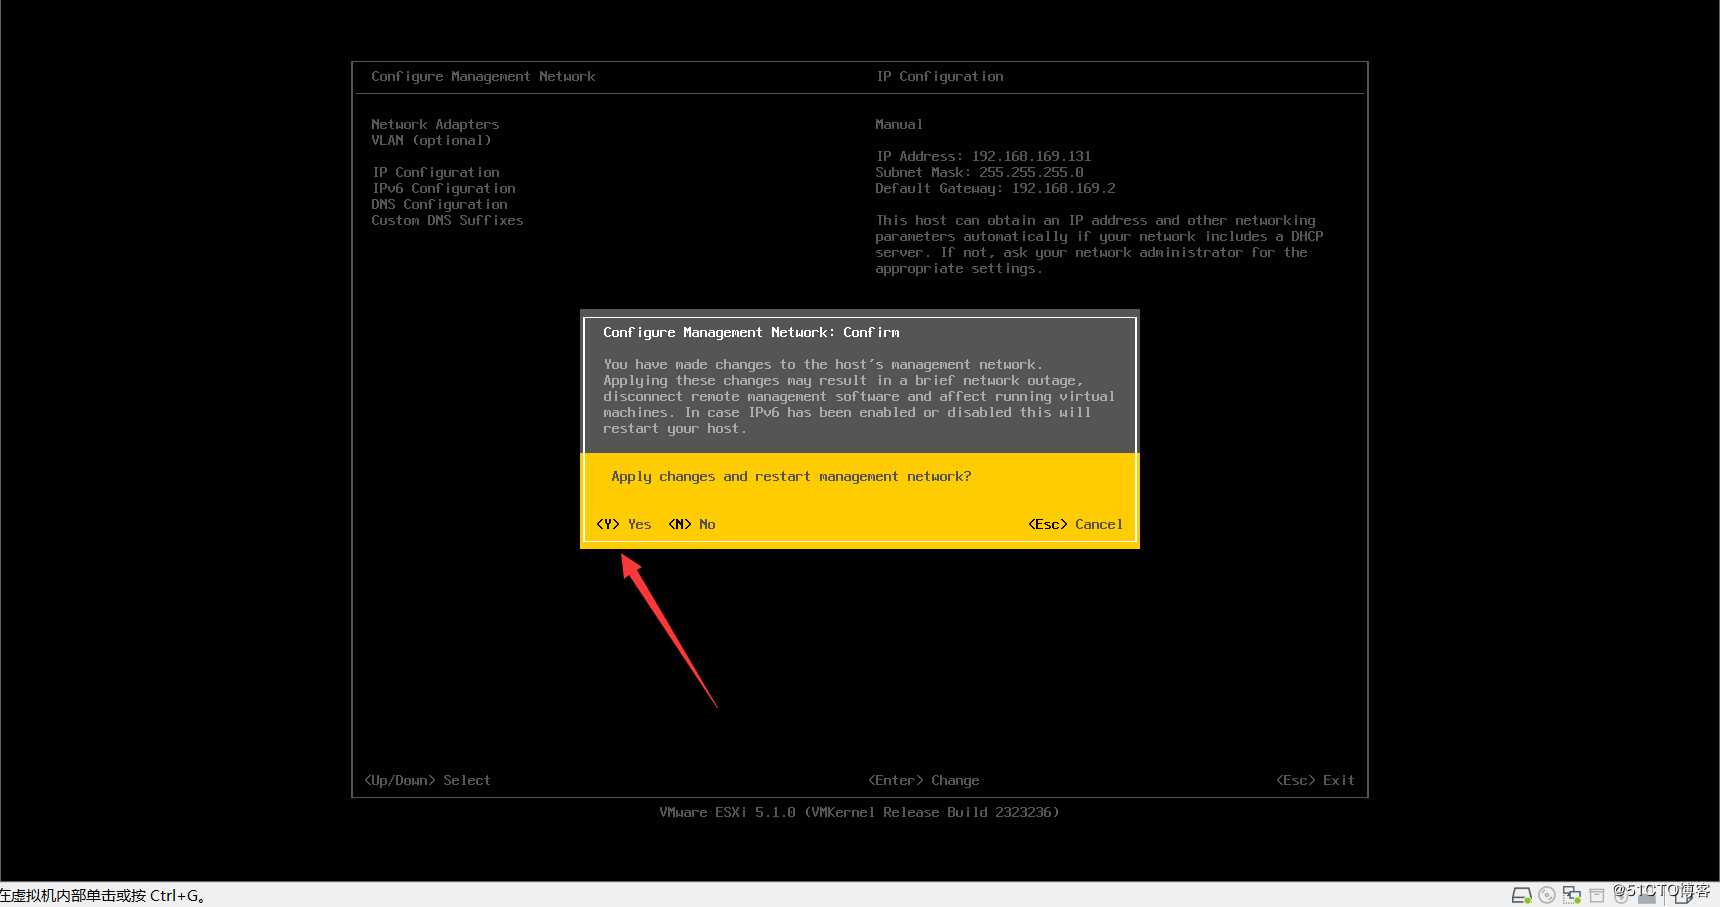
Task: Click the hard disk device status icon
Action: tap(1522, 895)
